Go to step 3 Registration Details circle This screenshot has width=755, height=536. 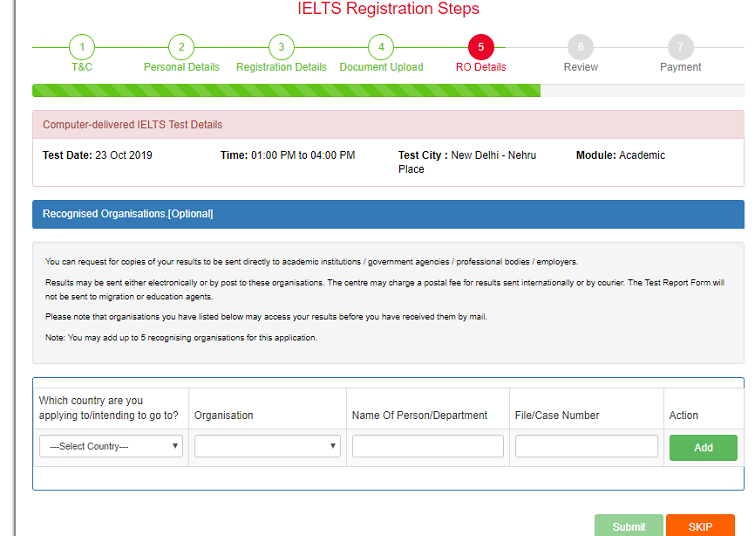coord(281,47)
